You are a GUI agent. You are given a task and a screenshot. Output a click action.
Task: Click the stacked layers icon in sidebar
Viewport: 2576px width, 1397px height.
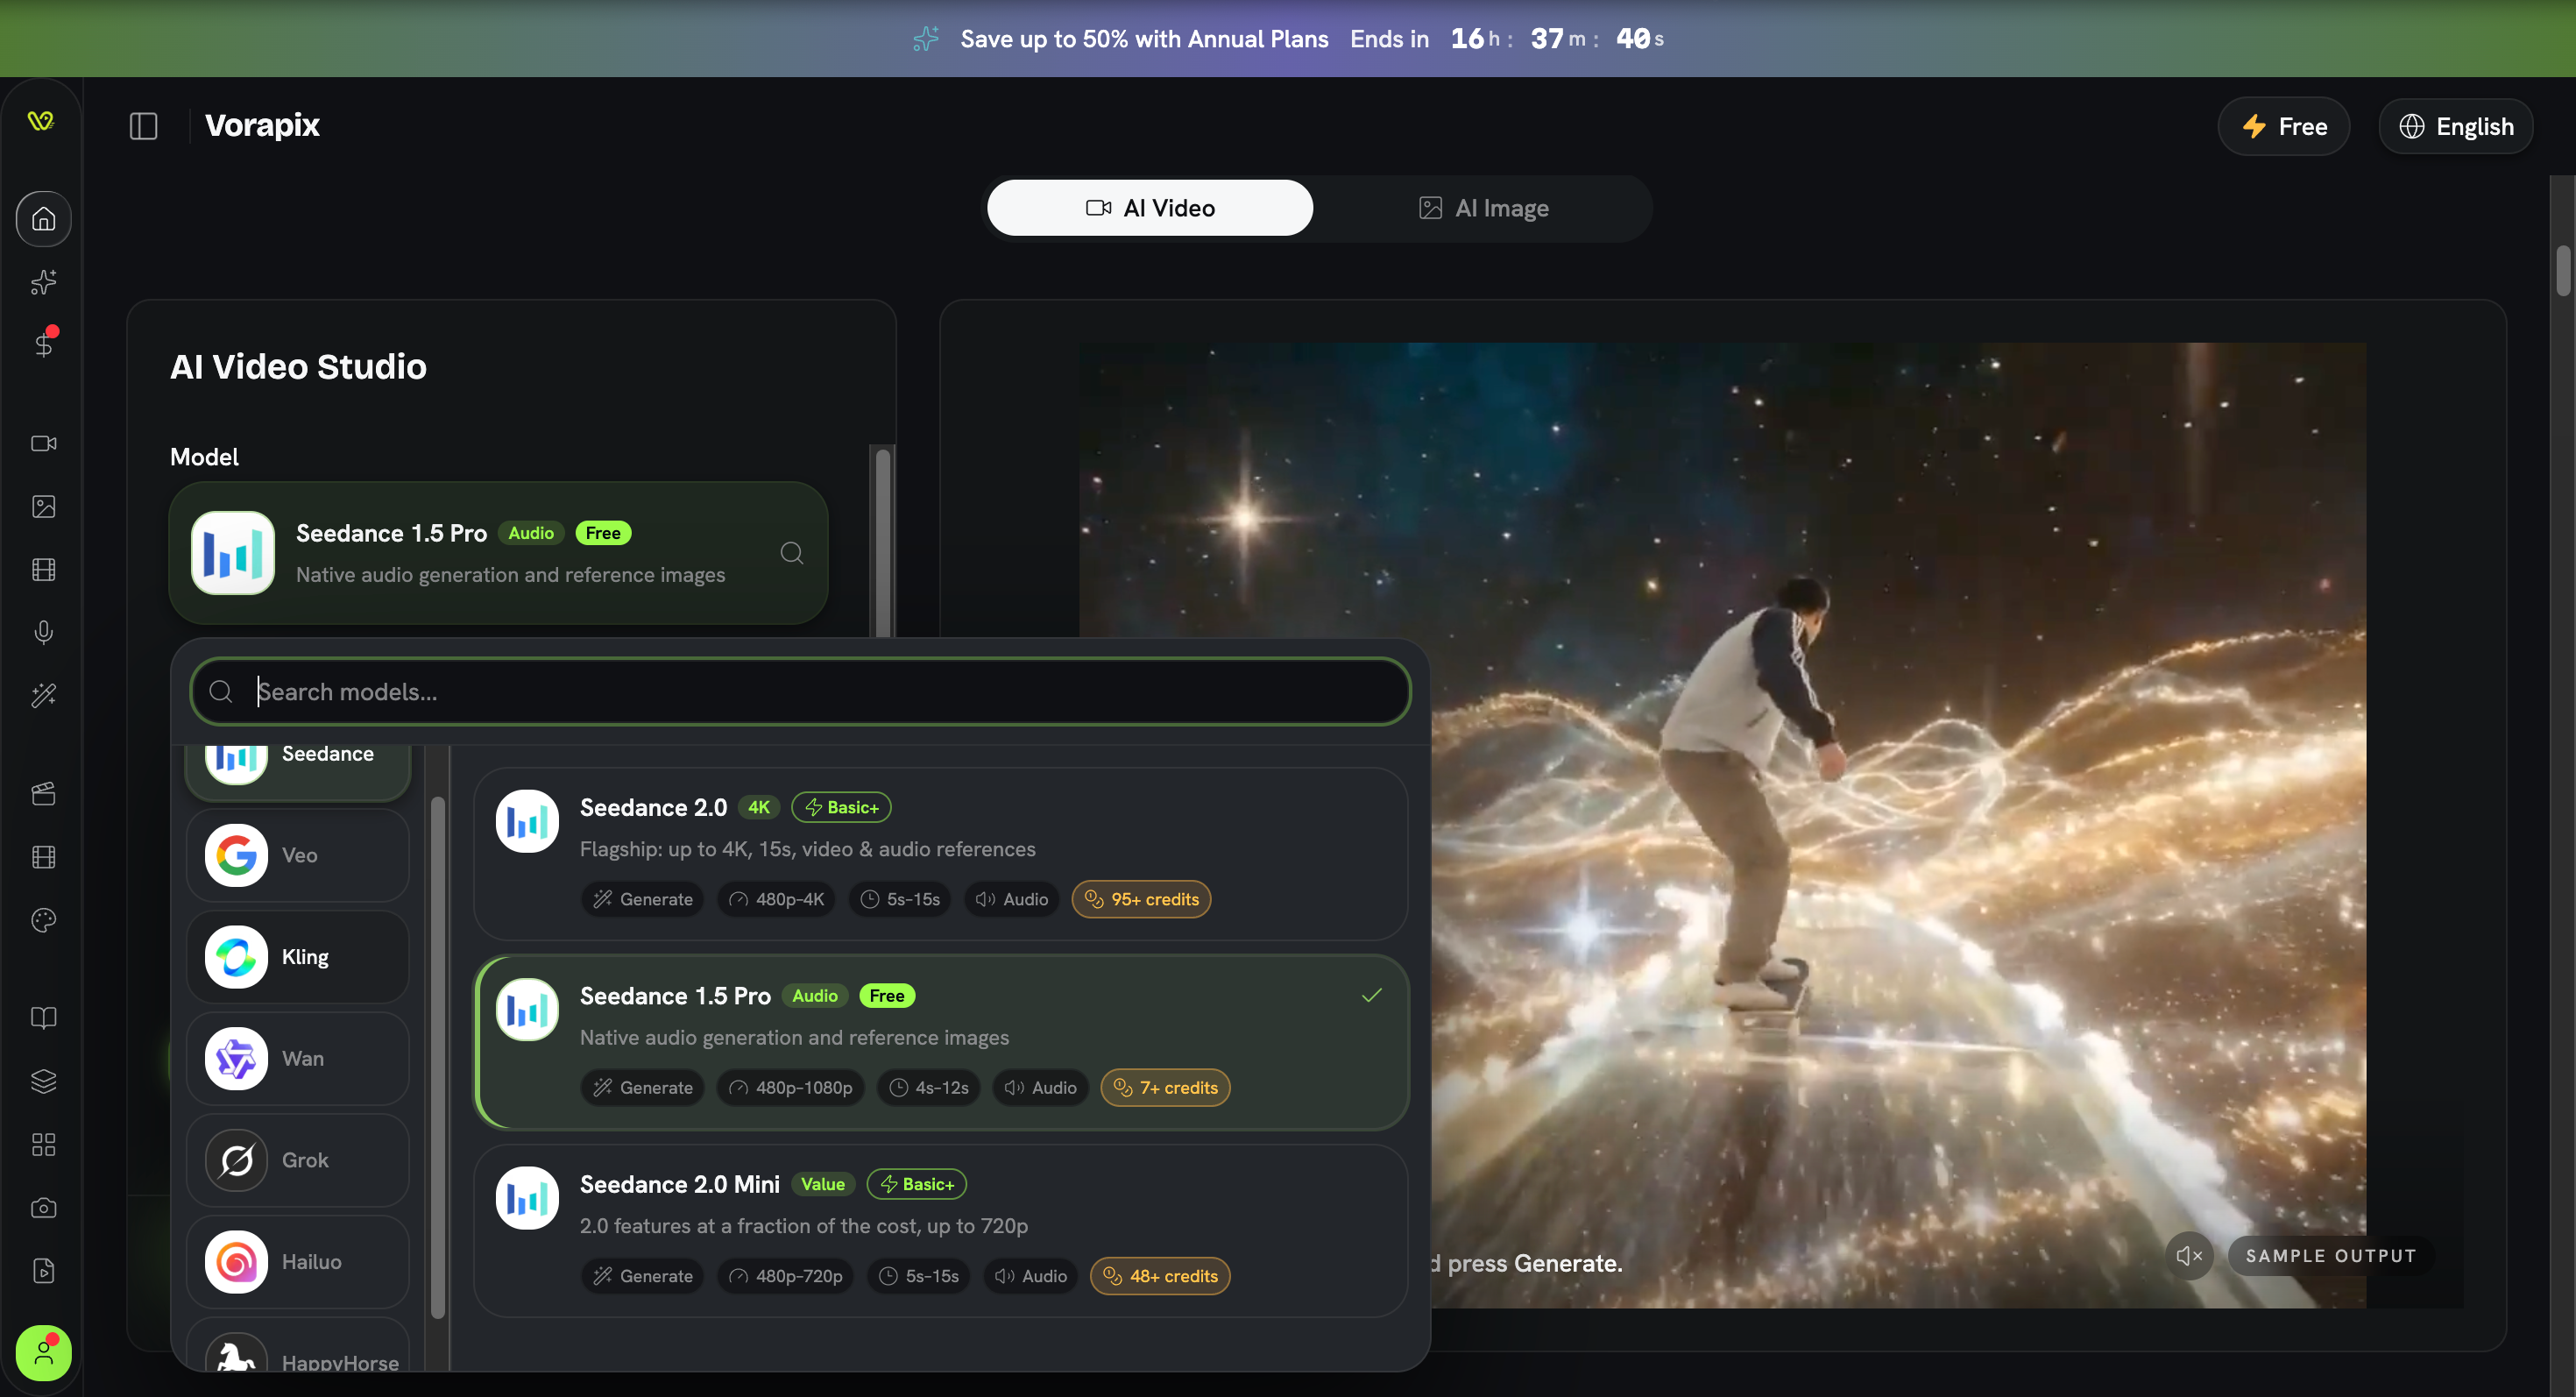pyautogui.click(x=43, y=1081)
